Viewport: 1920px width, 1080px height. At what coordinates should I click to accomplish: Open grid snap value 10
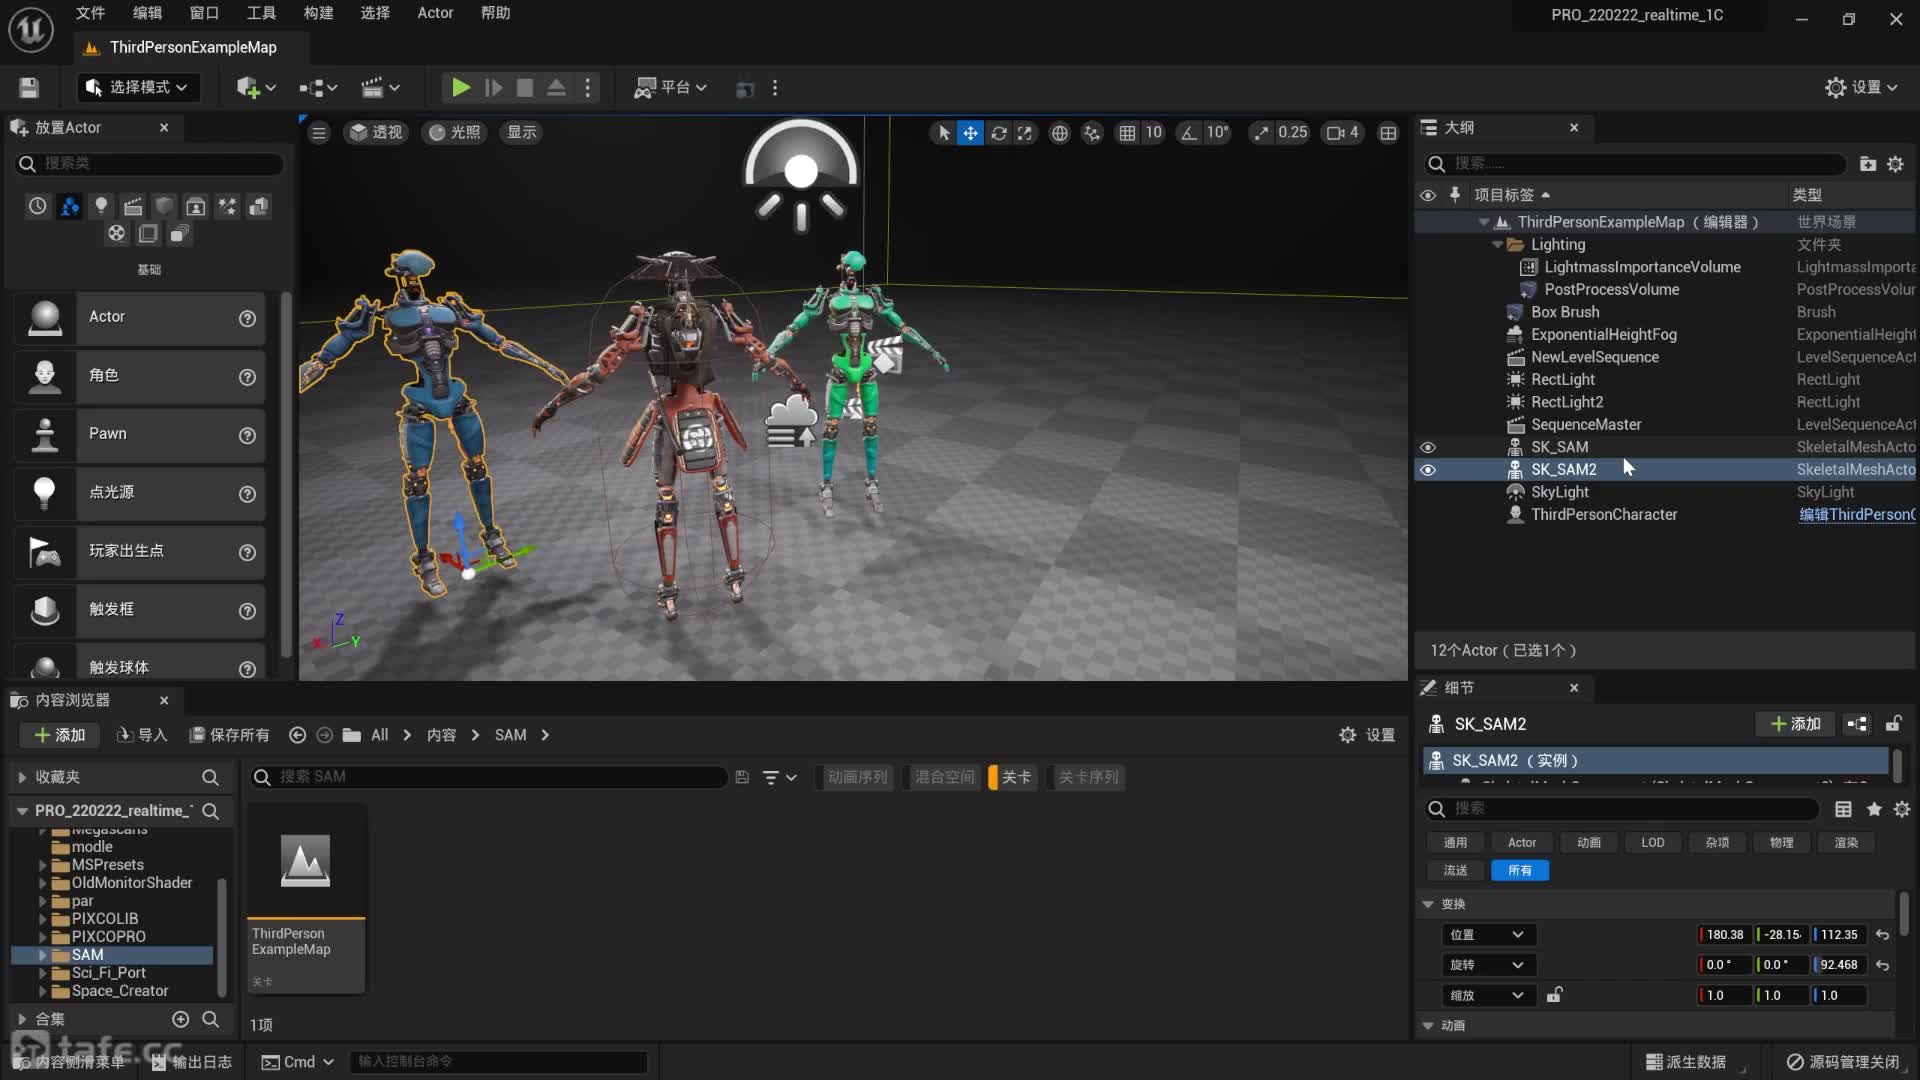click(1153, 132)
